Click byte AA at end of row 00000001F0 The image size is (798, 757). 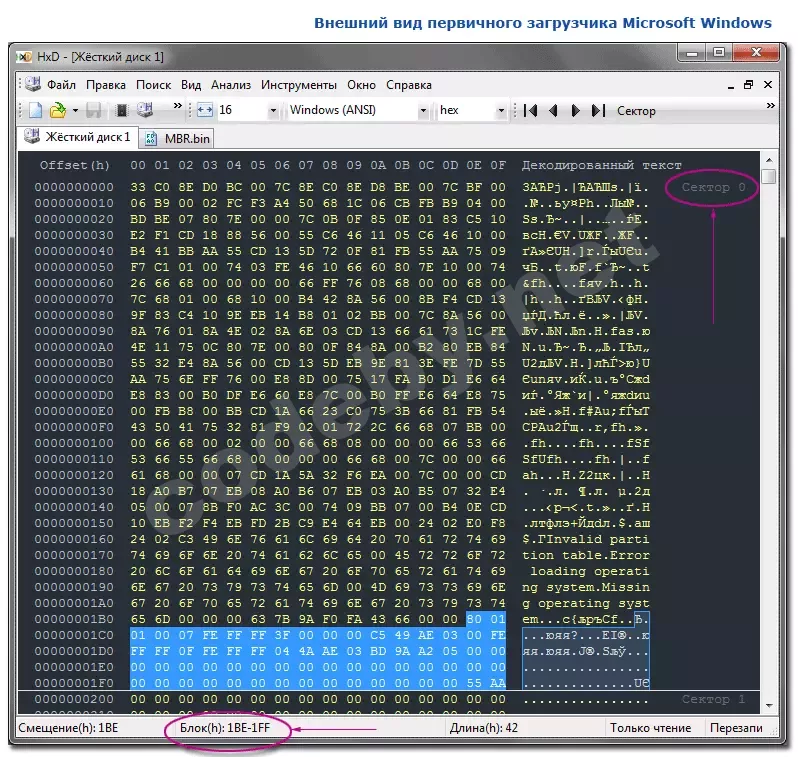tap(498, 683)
